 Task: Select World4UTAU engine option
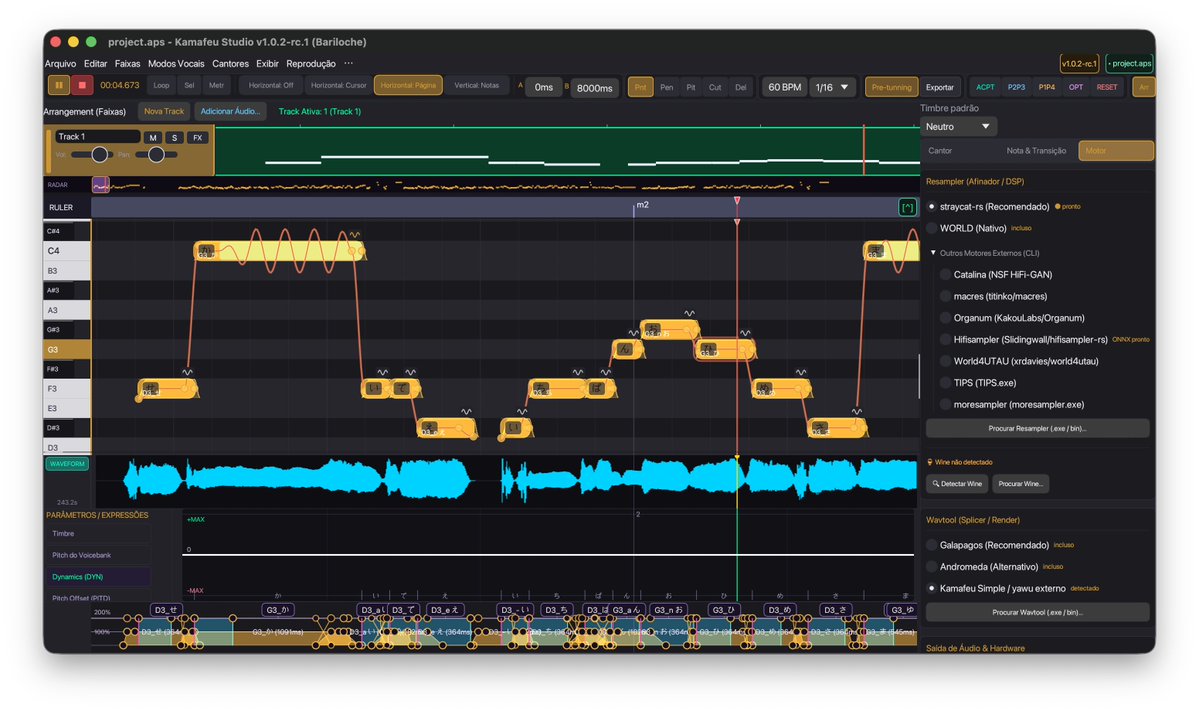pos(1019,361)
